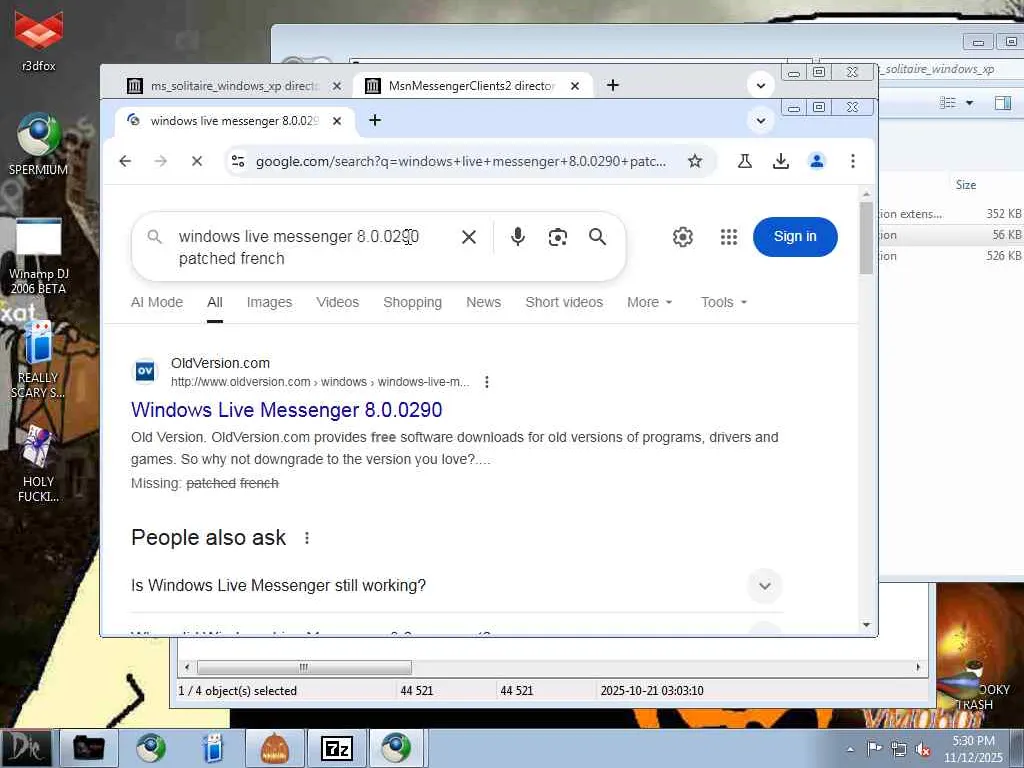Open options for OldVersion.com result

click(487, 382)
